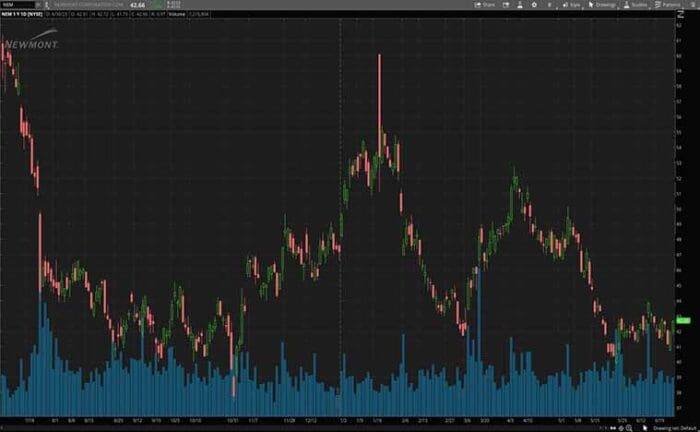700x432 pixels.
Task: Click the pan icon beside the zoom magnifier
Action: tap(621, 428)
